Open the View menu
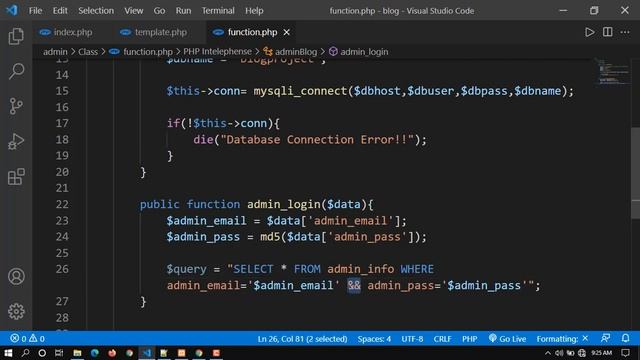The height and width of the screenshot is (360, 640). [133, 11]
